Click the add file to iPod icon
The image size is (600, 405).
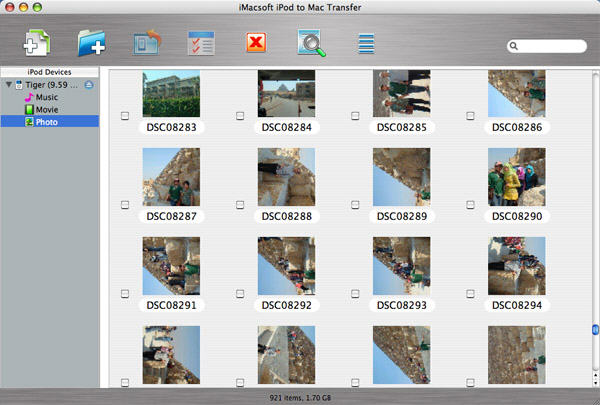[37, 43]
